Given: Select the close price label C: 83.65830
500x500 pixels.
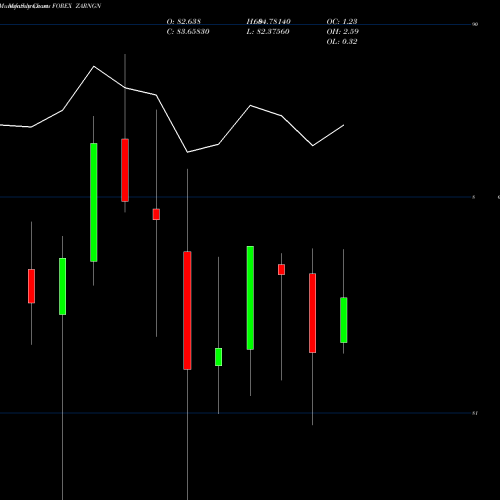Looking at the screenshot, I should tap(188, 31).
